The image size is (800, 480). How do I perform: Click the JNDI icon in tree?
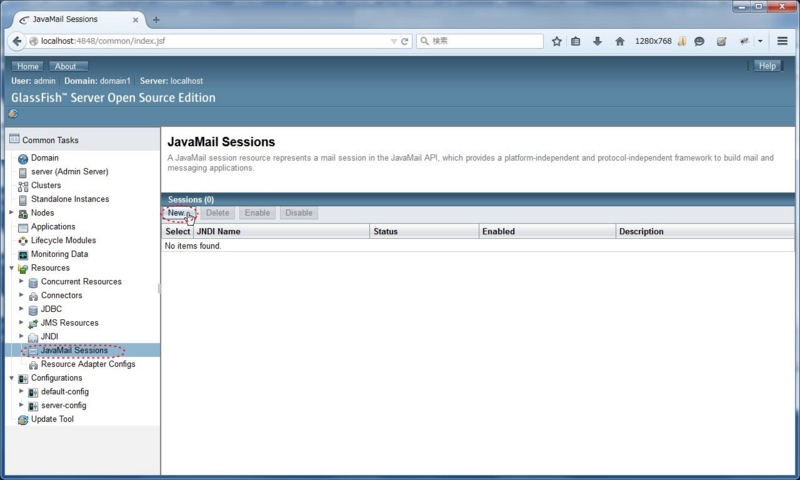[33, 337]
